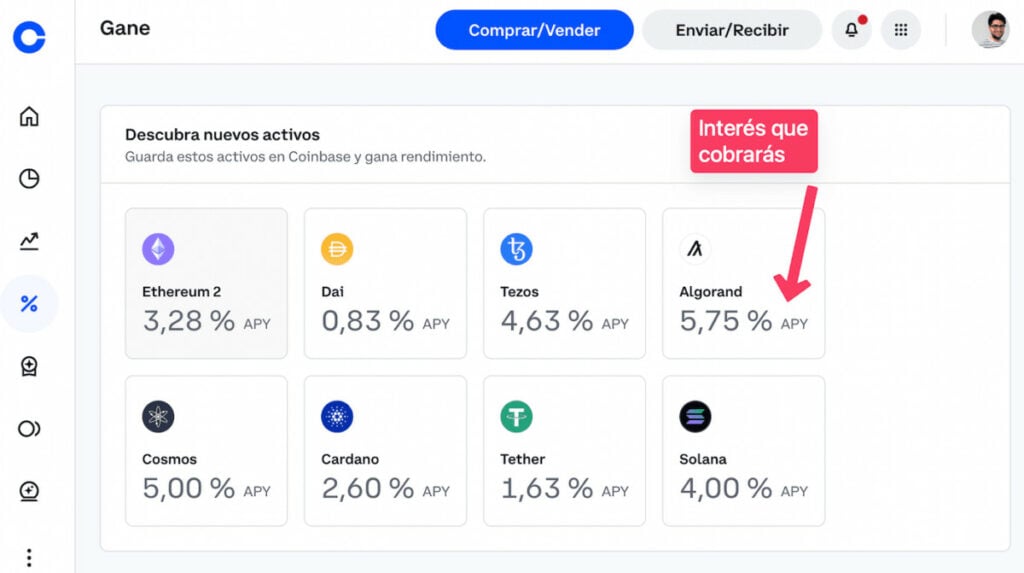
Task: Open the overlapping circles sidebar icon
Action: tap(29, 429)
